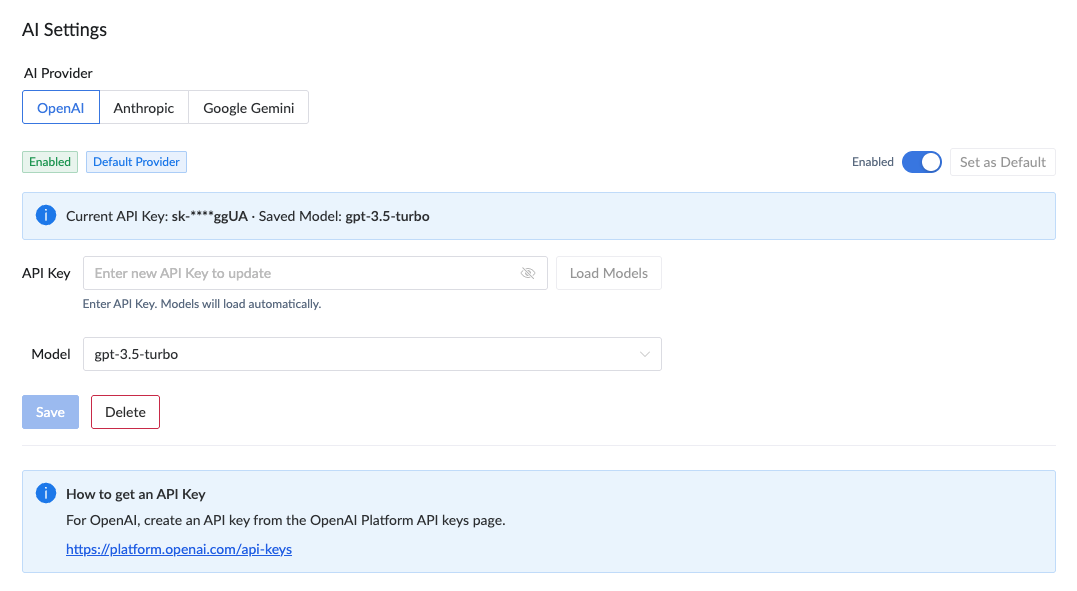Viewport: 1077px width, 591px height.
Task: Switch to the Google Gemini provider tab
Action: tap(248, 108)
